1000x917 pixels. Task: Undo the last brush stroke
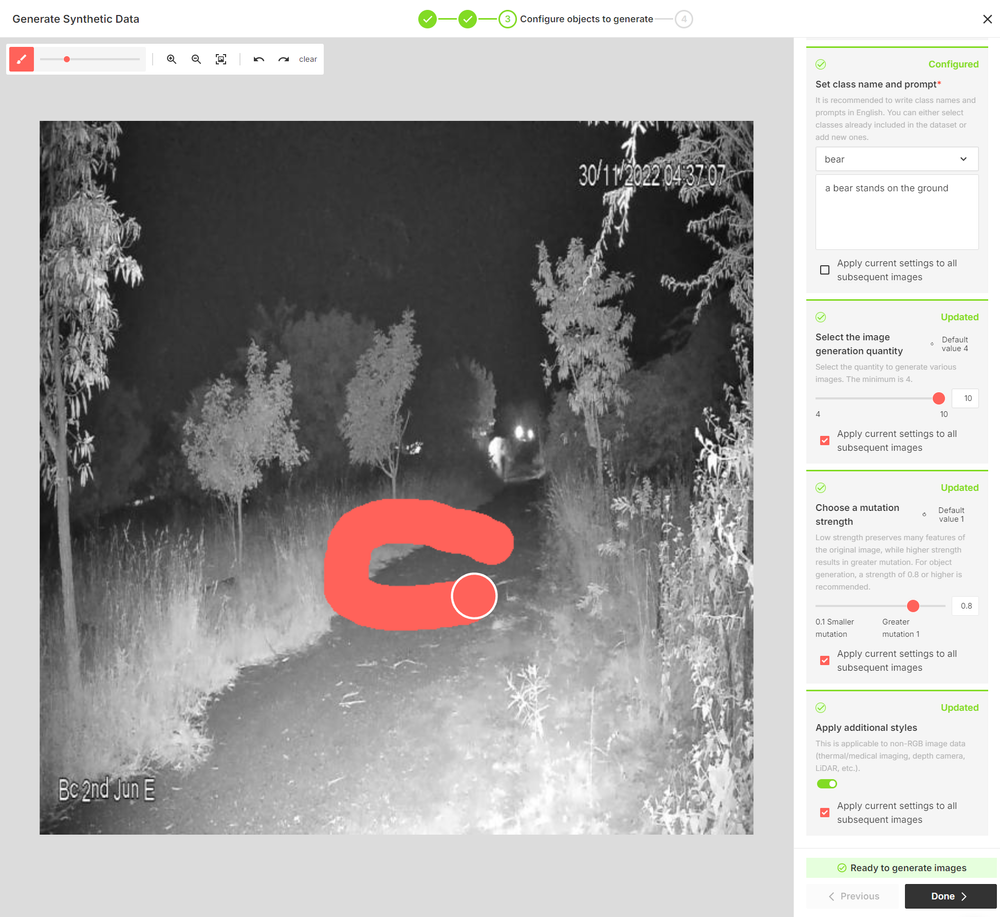click(x=260, y=59)
